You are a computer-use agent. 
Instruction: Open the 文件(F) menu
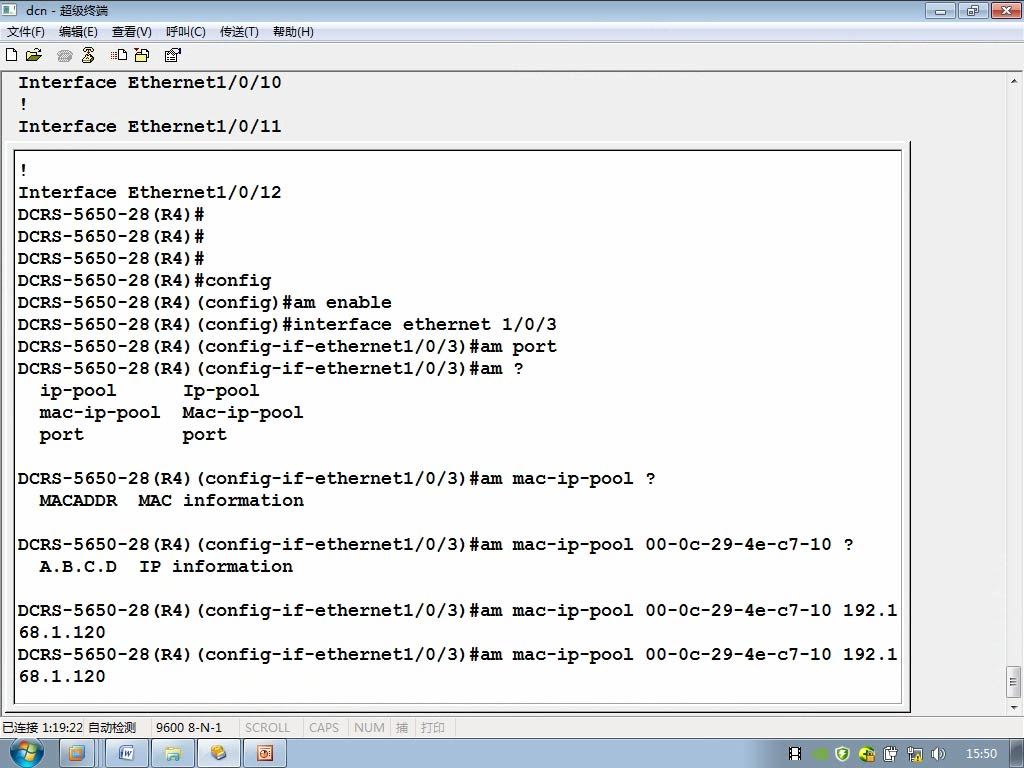[25, 31]
